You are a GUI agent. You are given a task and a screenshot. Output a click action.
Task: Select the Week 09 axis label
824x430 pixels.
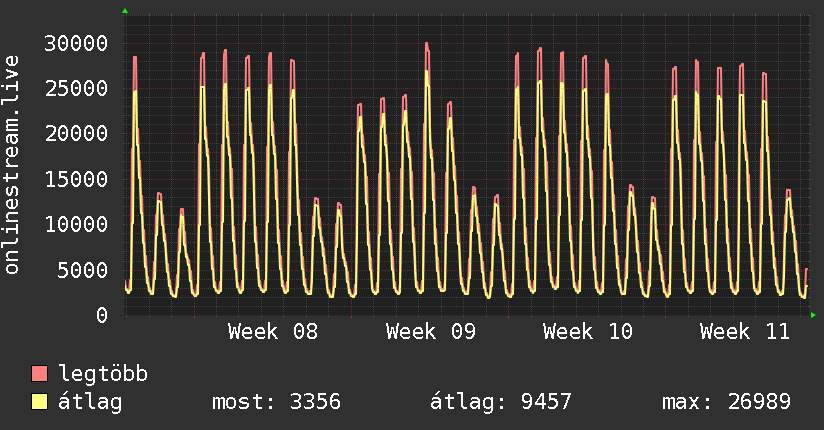[430, 332]
